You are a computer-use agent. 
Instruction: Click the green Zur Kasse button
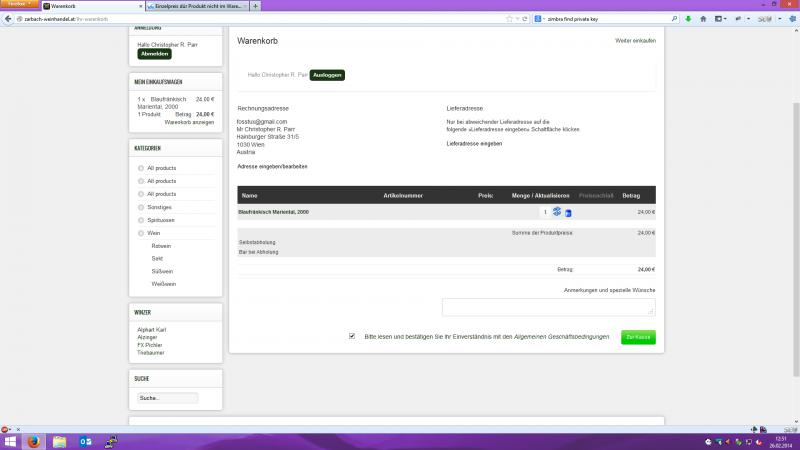click(638, 337)
